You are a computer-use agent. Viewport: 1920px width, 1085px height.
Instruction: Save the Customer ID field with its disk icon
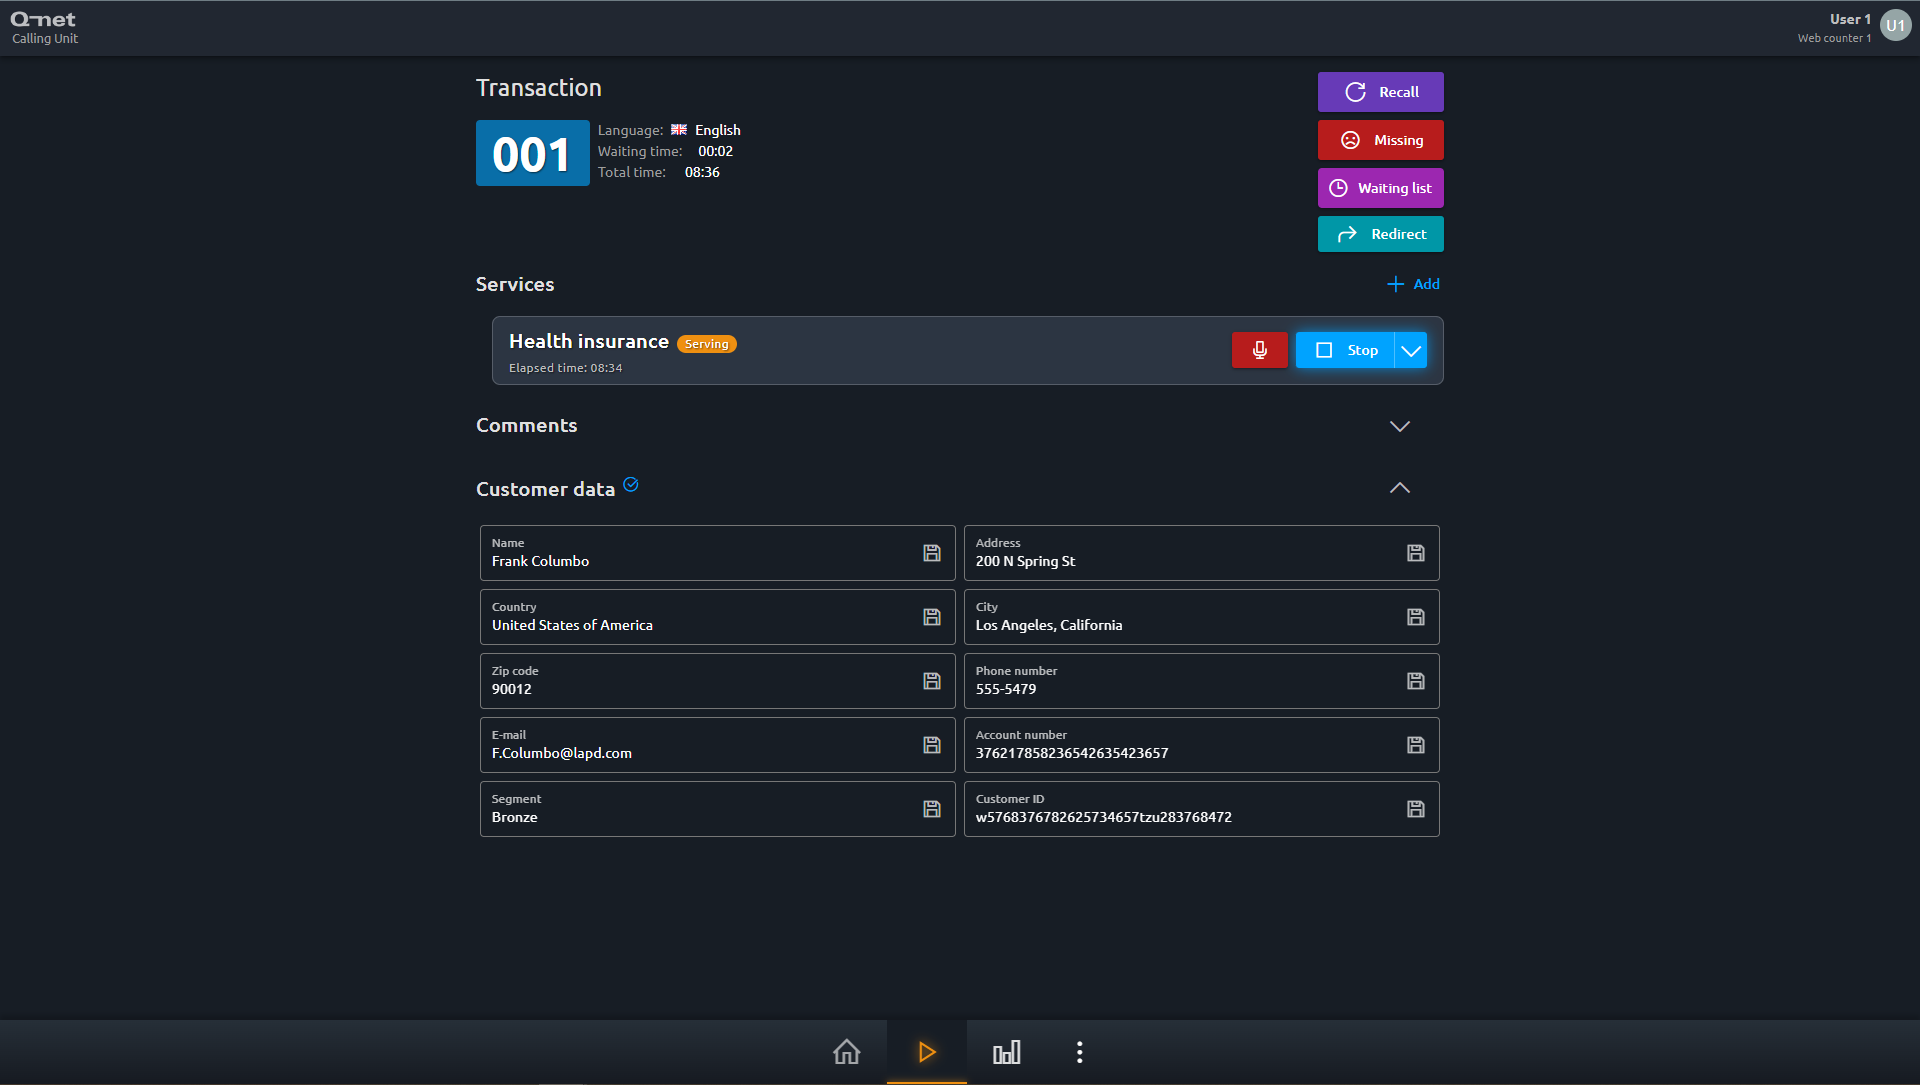coord(1416,809)
